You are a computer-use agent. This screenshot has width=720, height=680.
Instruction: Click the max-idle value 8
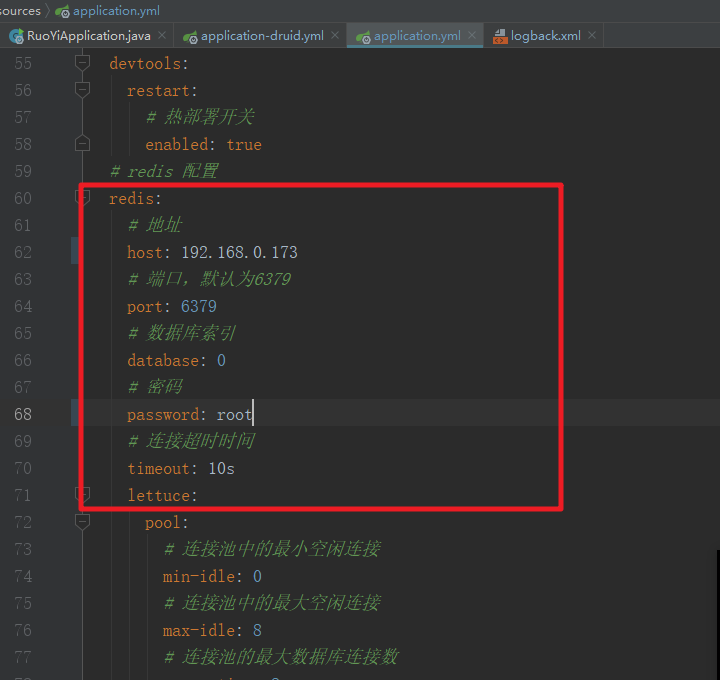point(257,631)
